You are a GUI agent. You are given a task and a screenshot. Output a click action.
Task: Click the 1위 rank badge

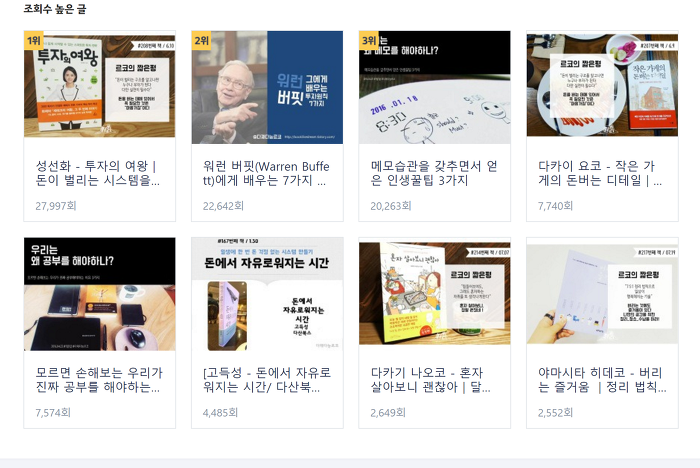click(33, 41)
